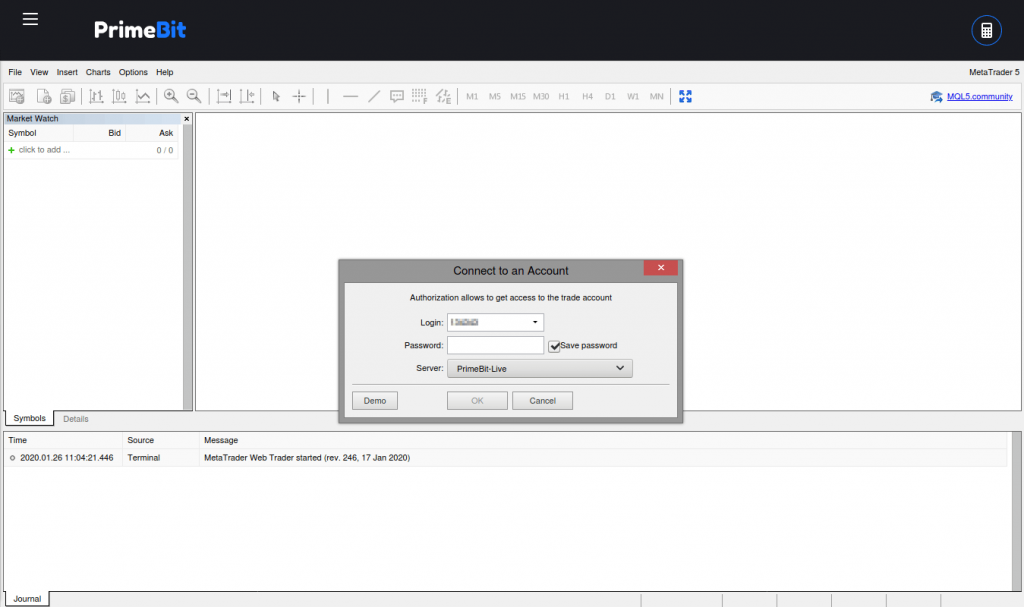Image resolution: width=1024 pixels, height=607 pixels.
Task: Select the 'MetaTrader Web Trader started' journal row
Action: [505, 458]
